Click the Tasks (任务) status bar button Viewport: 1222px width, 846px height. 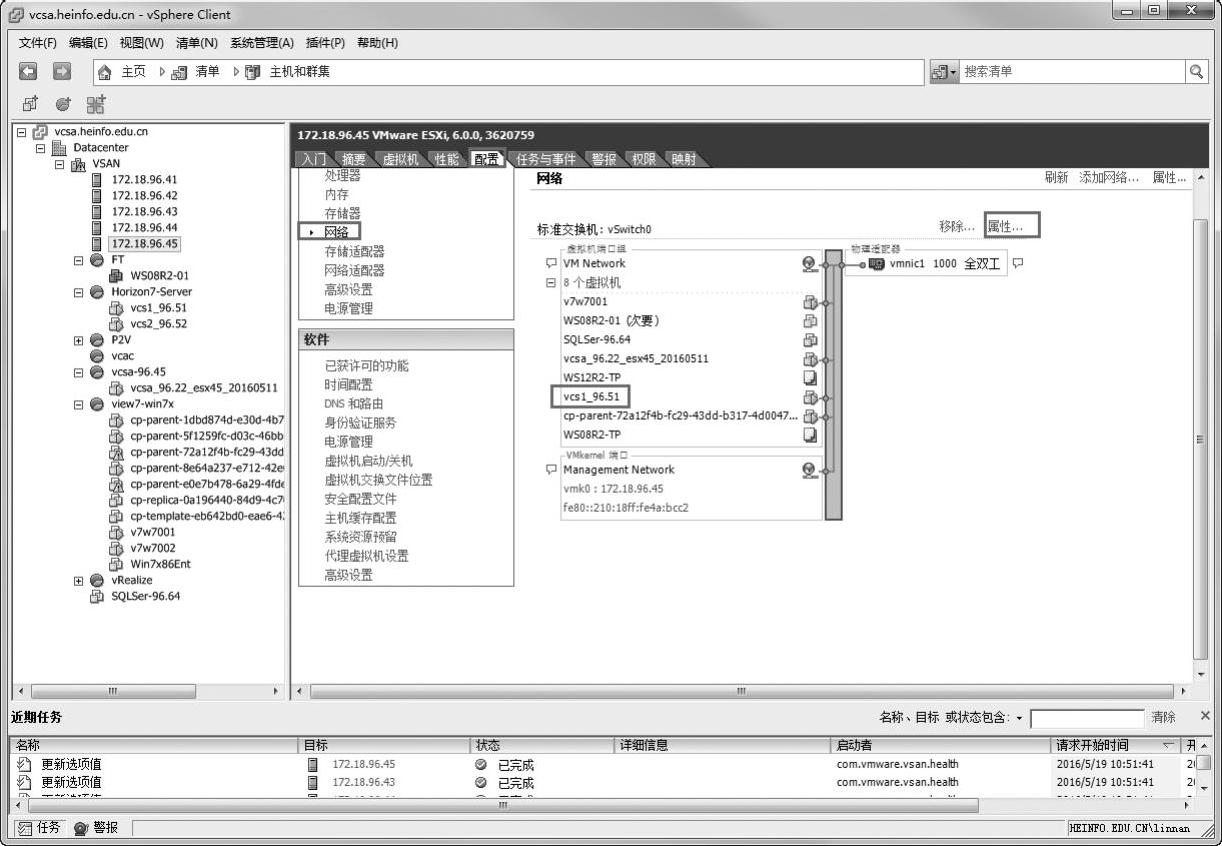click(x=40, y=828)
